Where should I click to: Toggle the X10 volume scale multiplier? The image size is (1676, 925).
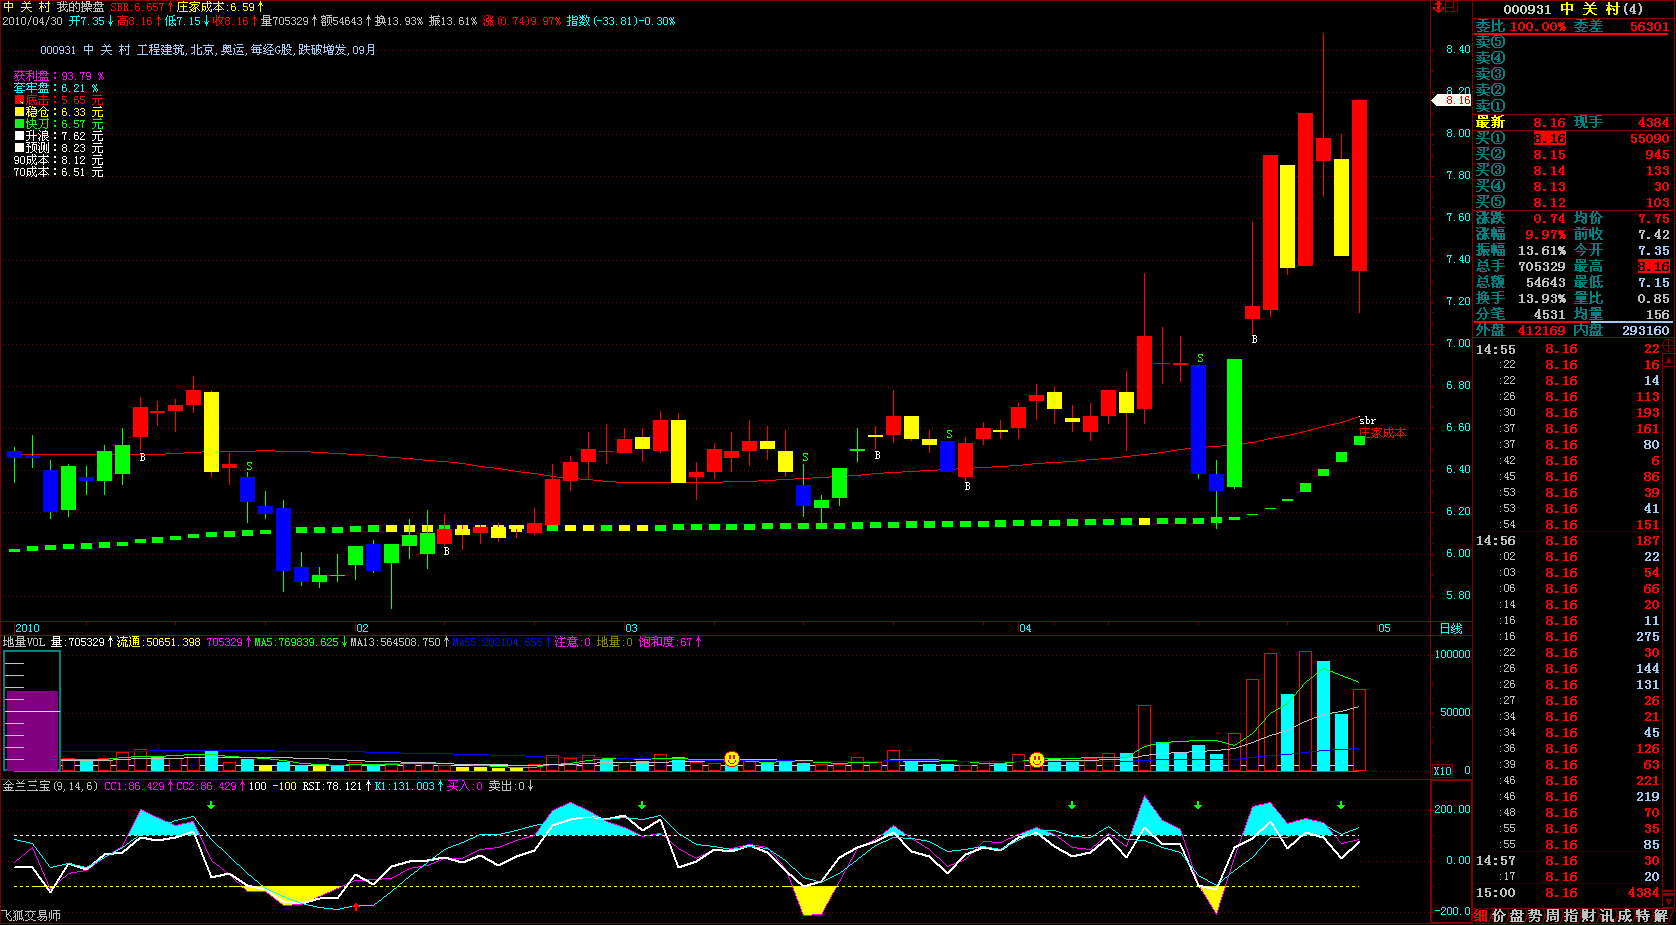click(1442, 771)
